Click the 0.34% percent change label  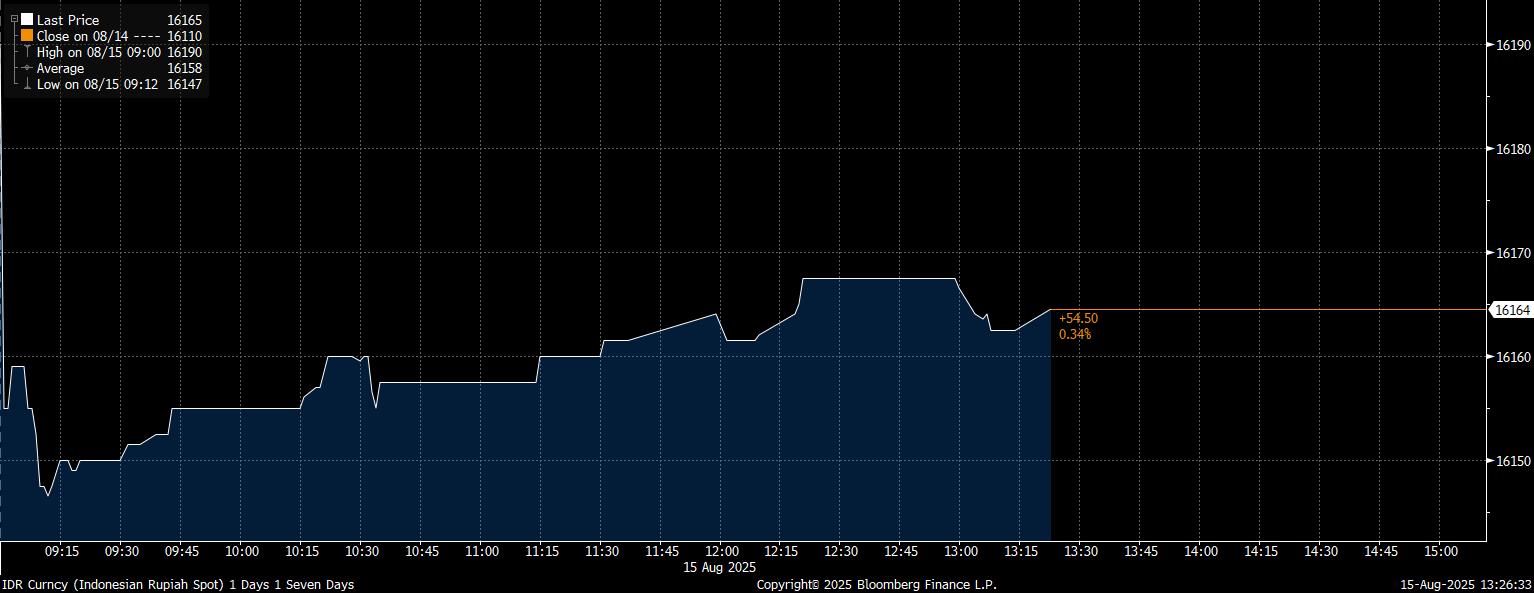coord(1075,334)
